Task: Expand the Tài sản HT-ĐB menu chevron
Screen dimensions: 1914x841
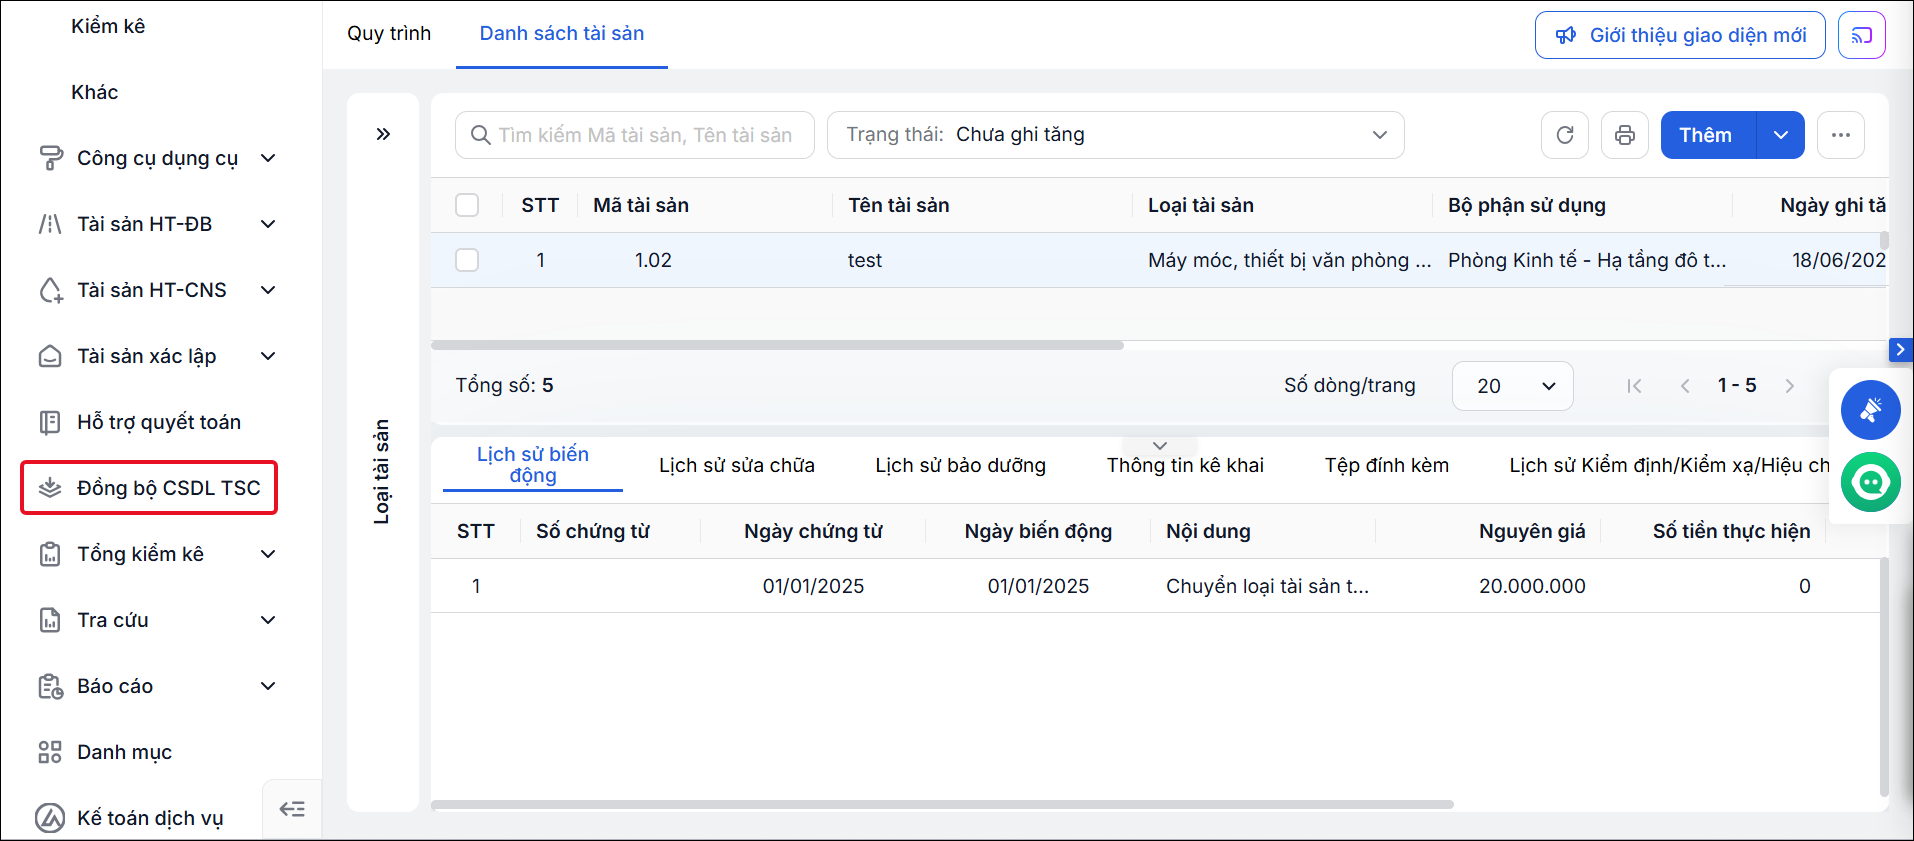Action: (268, 224)
